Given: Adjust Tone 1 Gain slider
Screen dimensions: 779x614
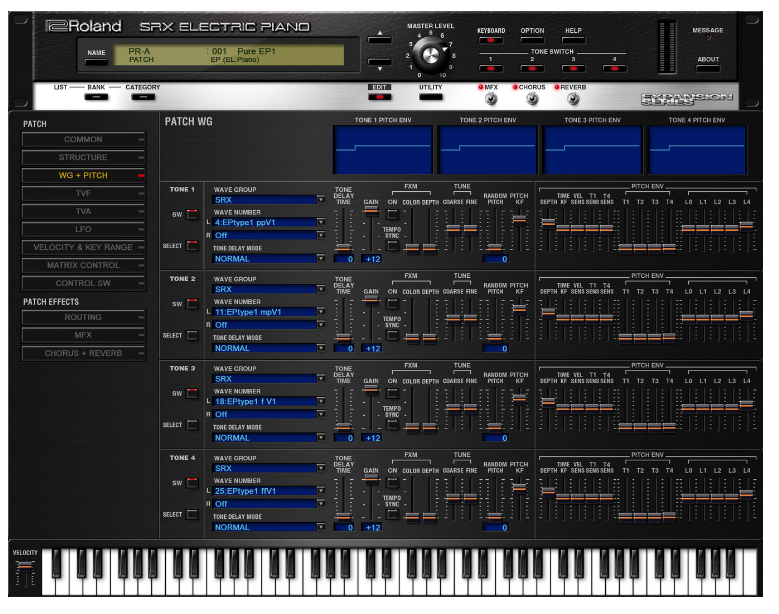Looking at the screenshot, I should coord(371,211).
